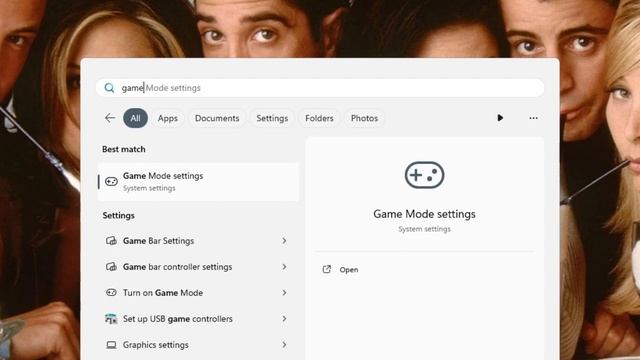Click the controller icon beside Game Mode settings
The width and height of the screenshot is (640, 360).
111,181
